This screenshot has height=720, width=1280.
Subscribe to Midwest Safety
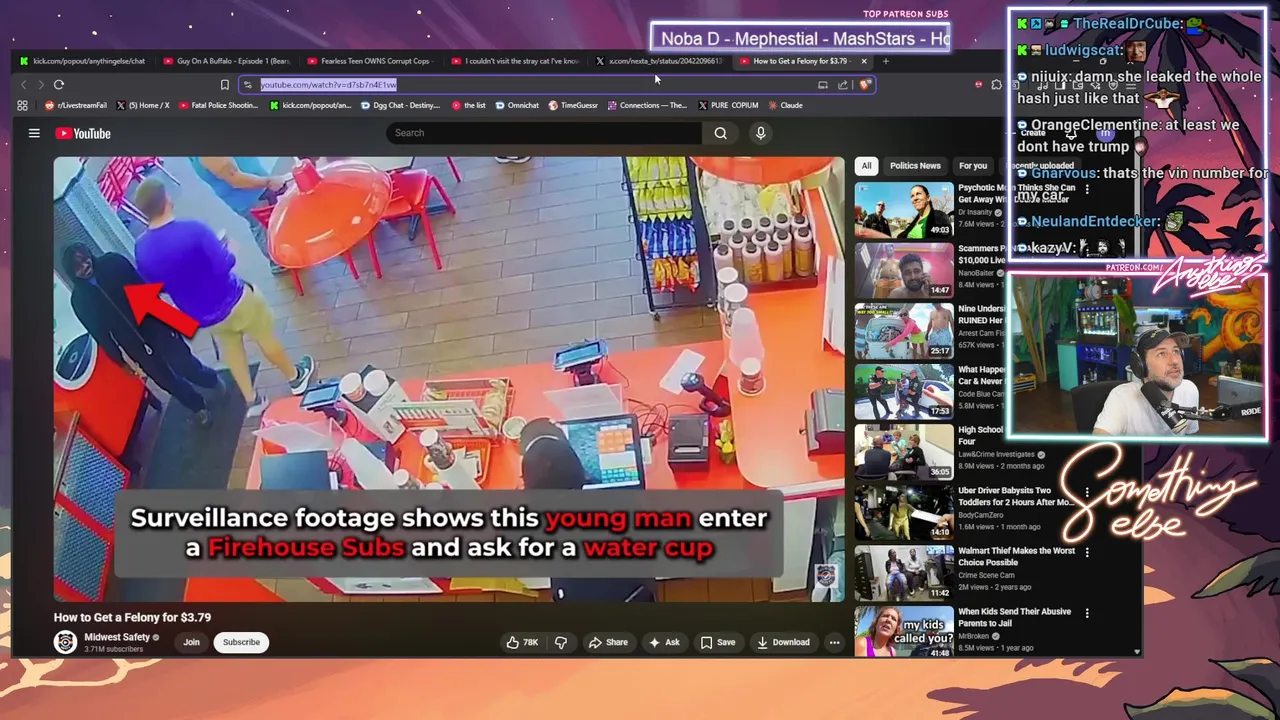[x=241, y=642]
